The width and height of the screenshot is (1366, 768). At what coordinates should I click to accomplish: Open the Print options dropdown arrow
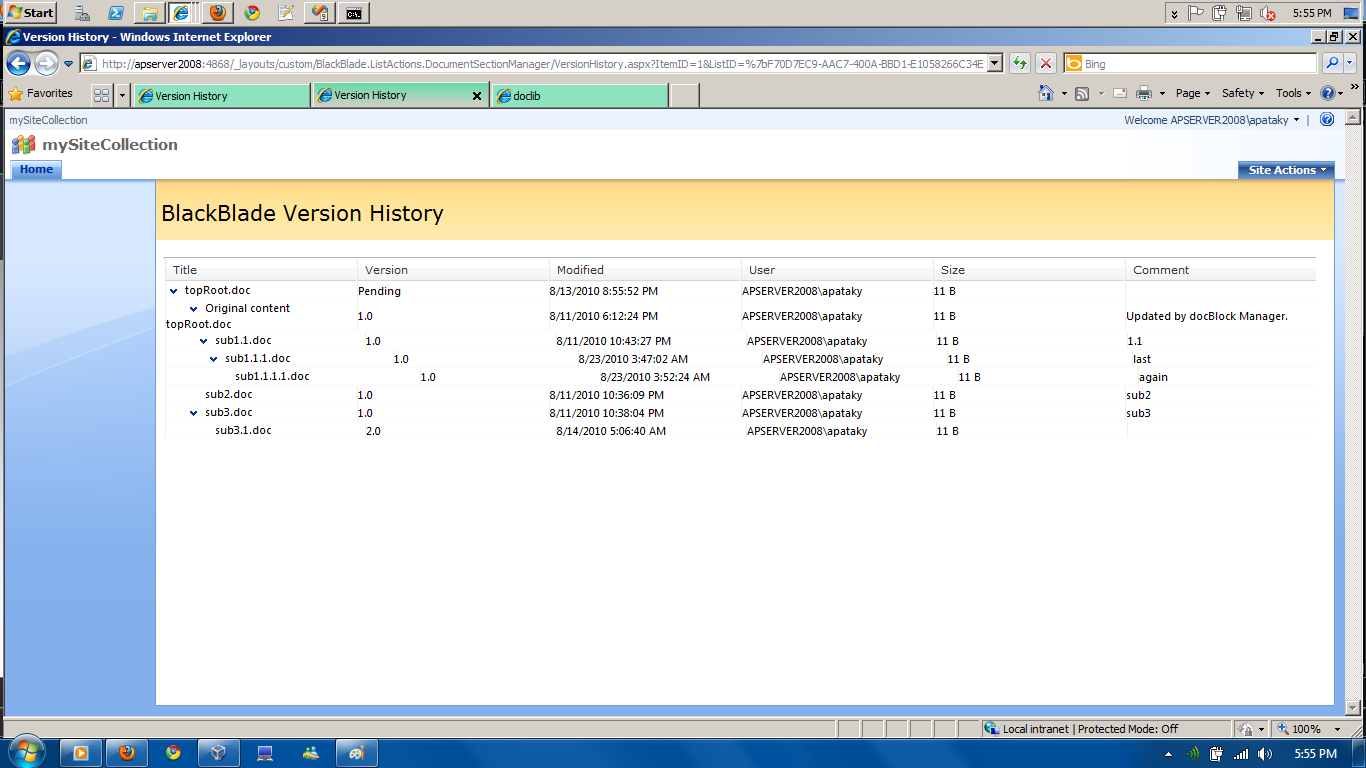(x=1162, y=93)
